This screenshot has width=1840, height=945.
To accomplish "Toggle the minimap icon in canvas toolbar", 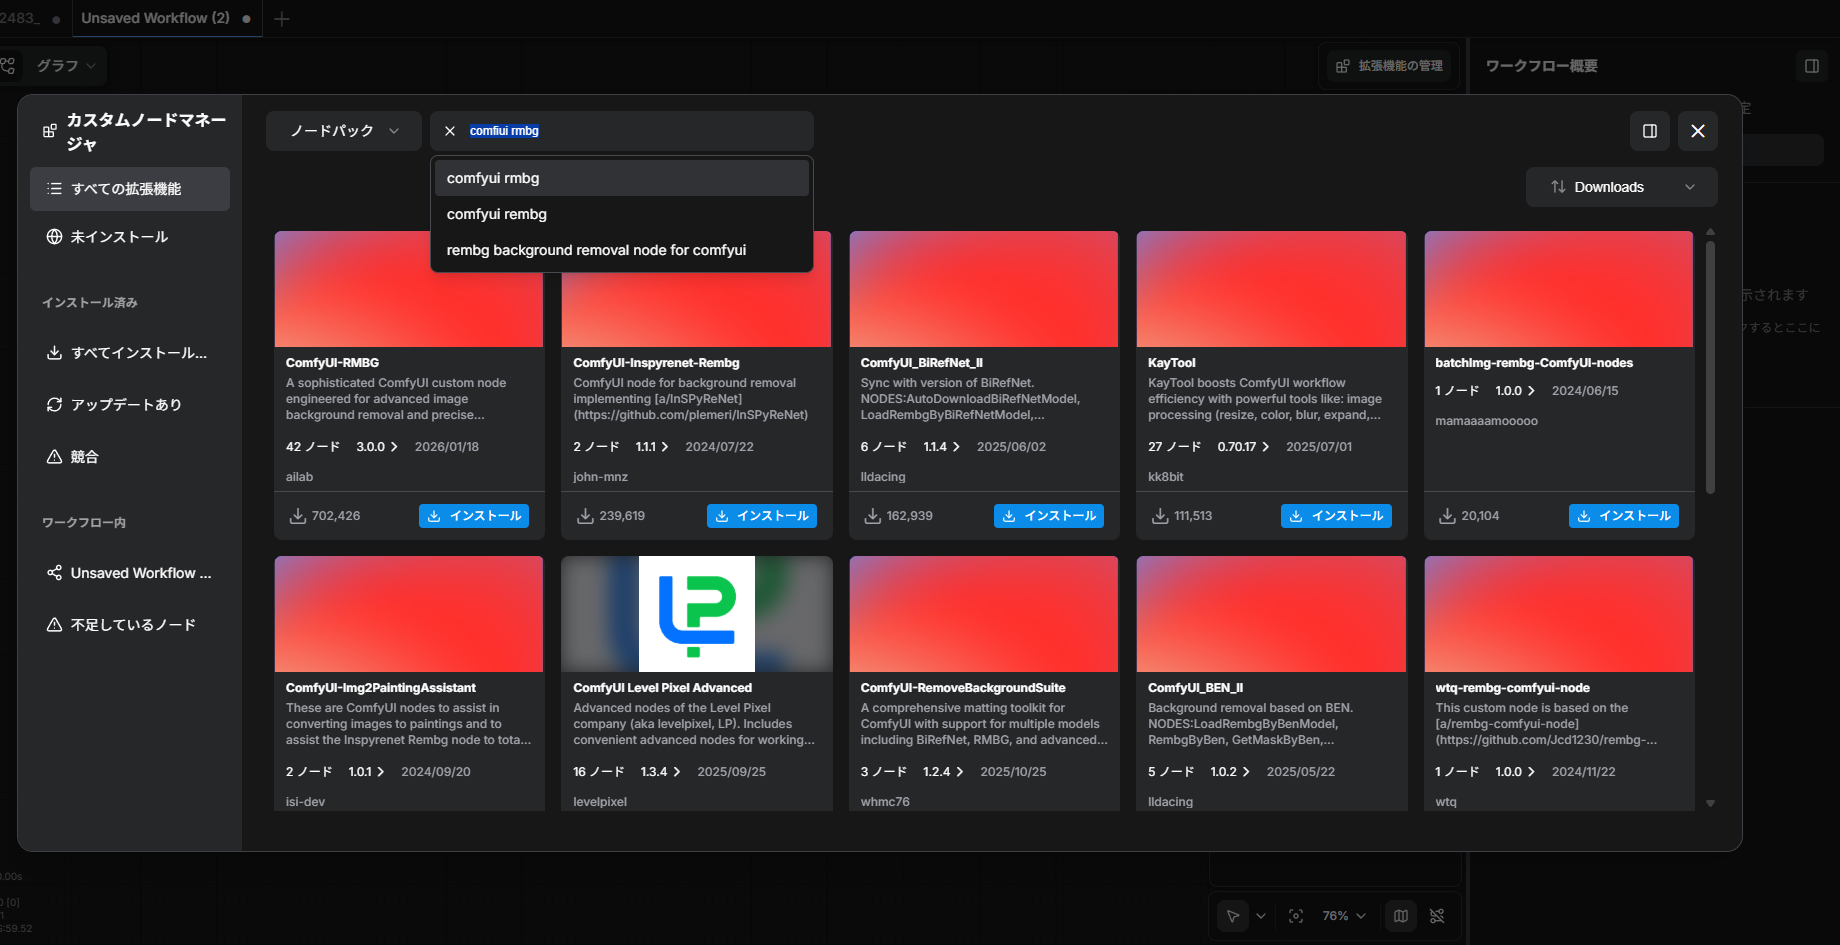I will 1401,916.
